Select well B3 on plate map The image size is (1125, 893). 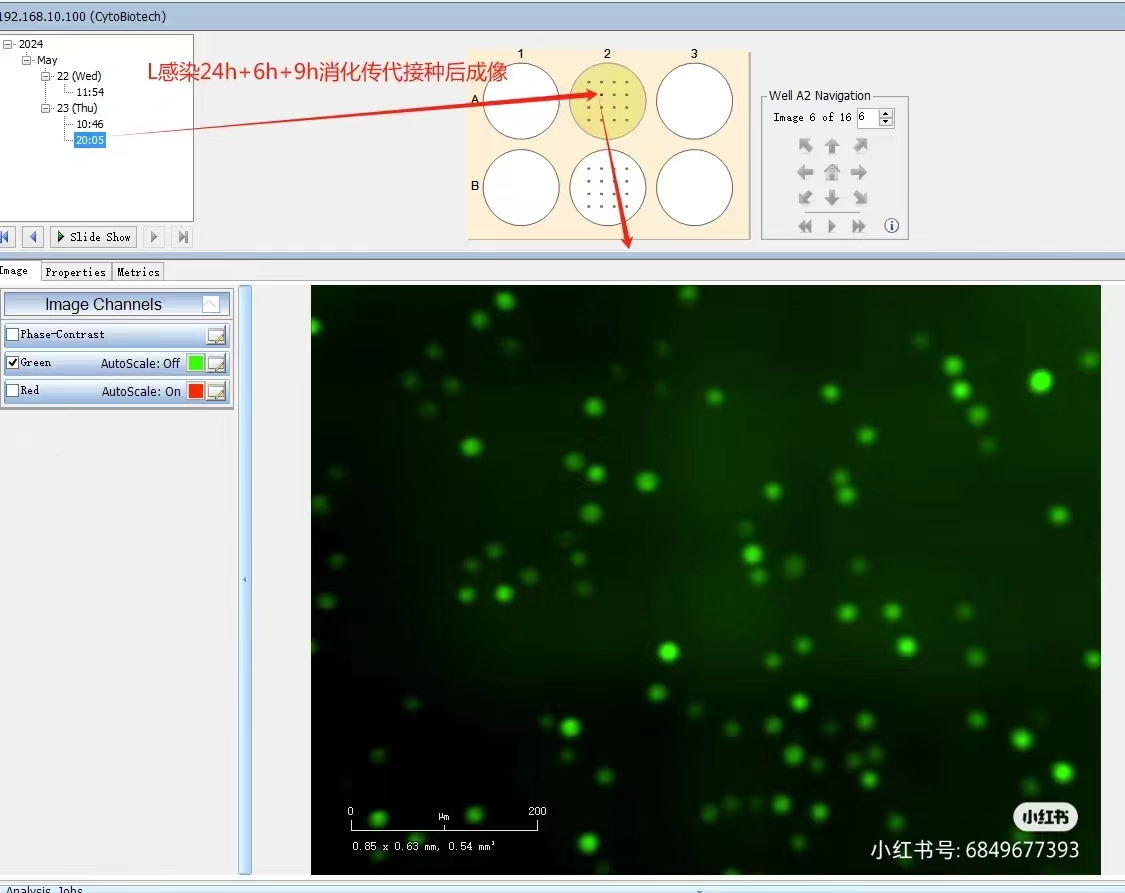(x=694, y=187)
